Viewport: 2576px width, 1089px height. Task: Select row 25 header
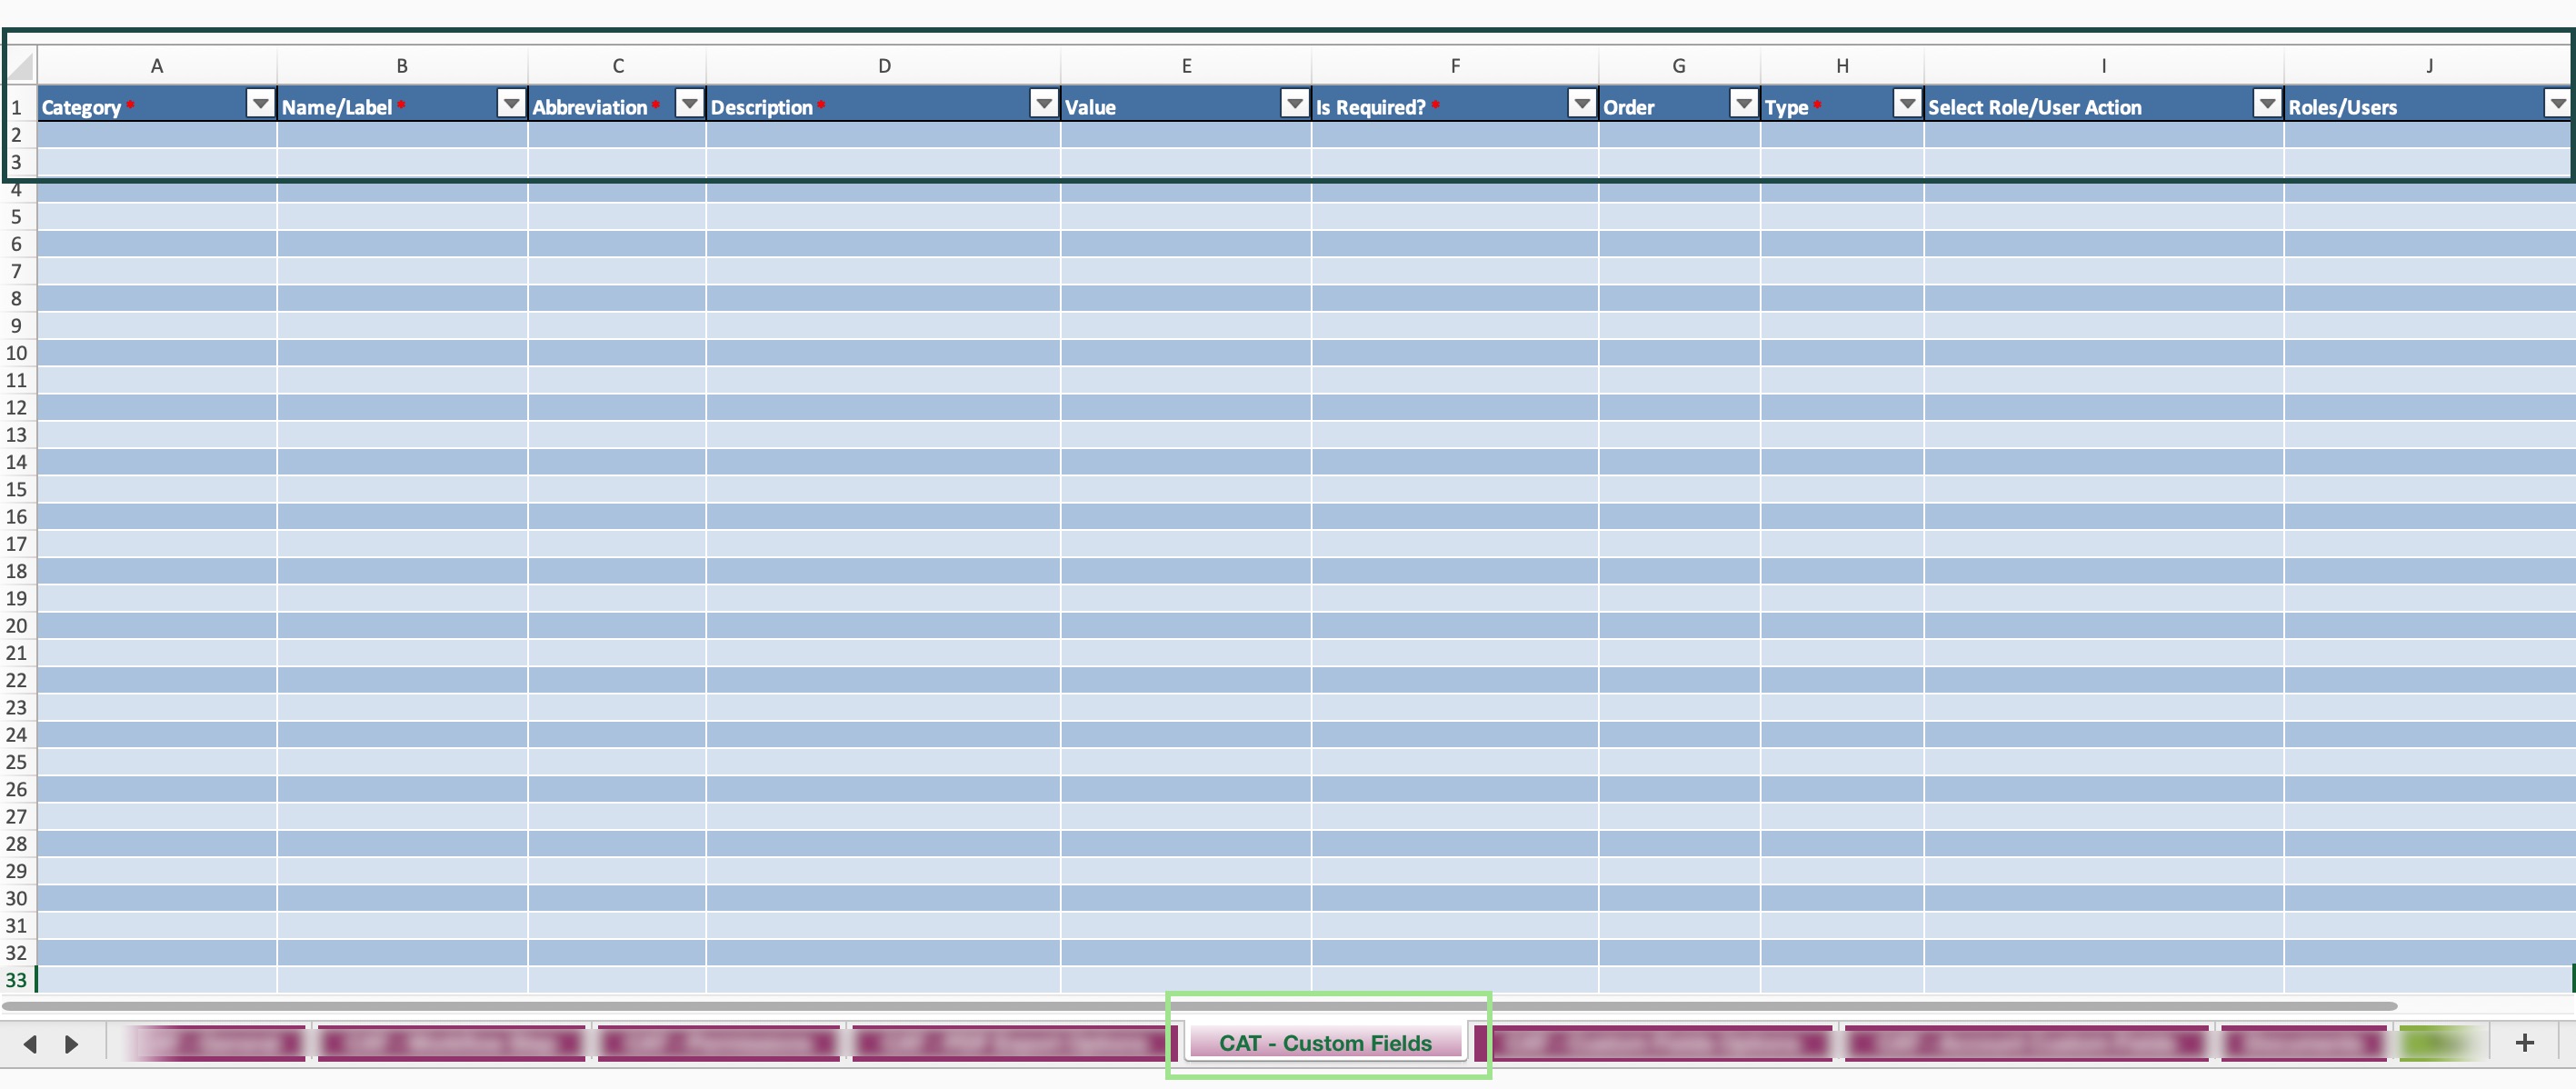click(17, 762)
